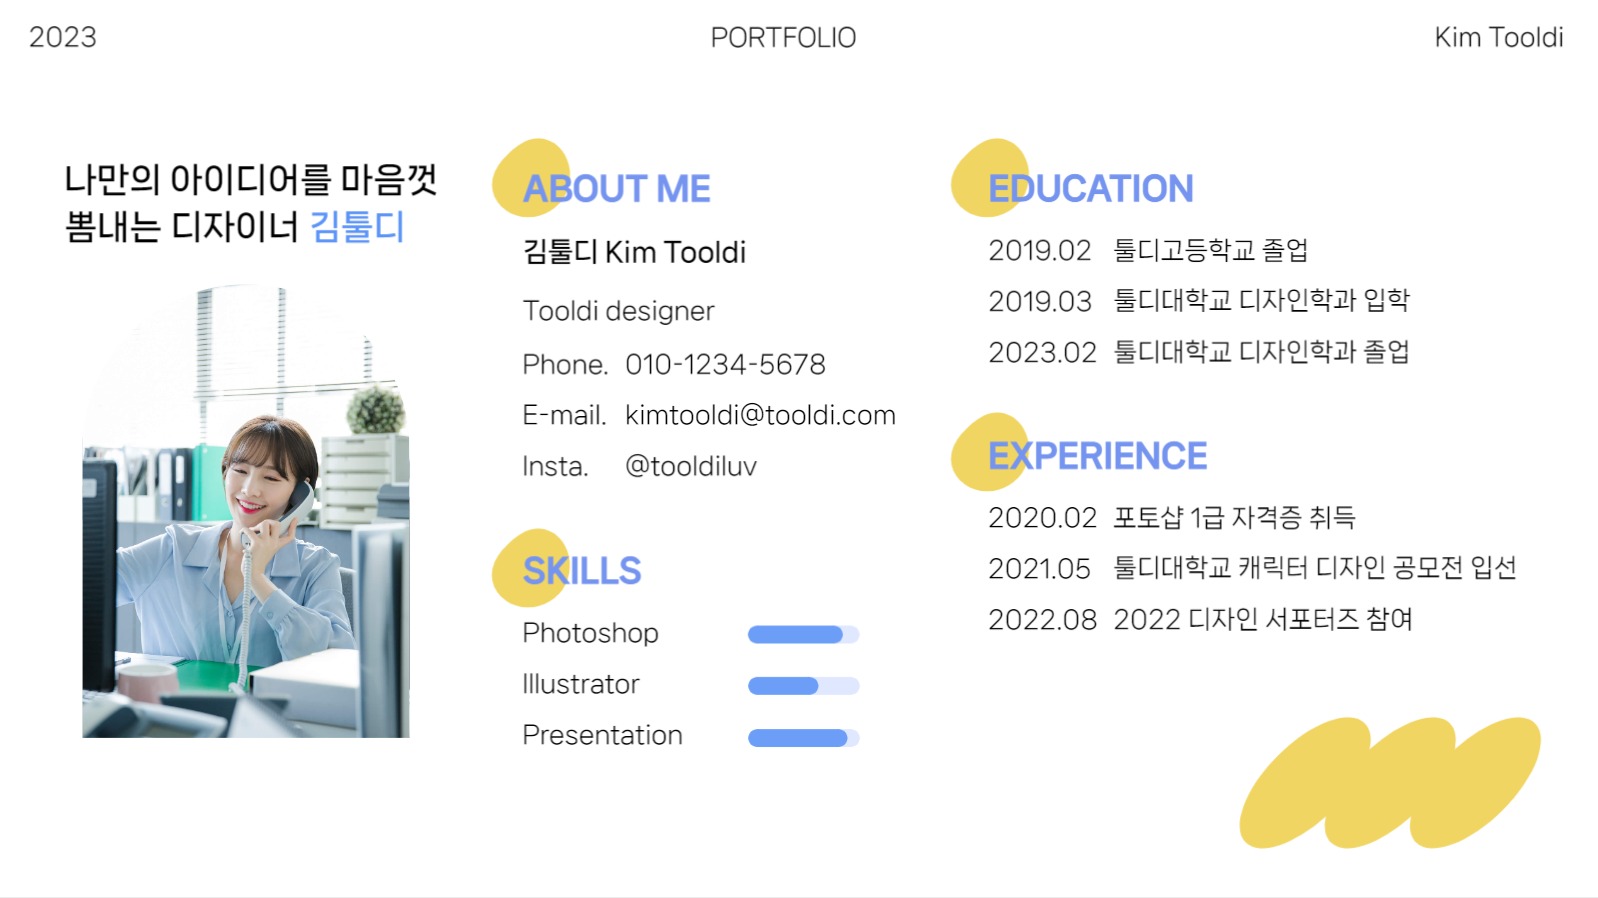Click the Photoshop skill level bar

click(803, 634)
